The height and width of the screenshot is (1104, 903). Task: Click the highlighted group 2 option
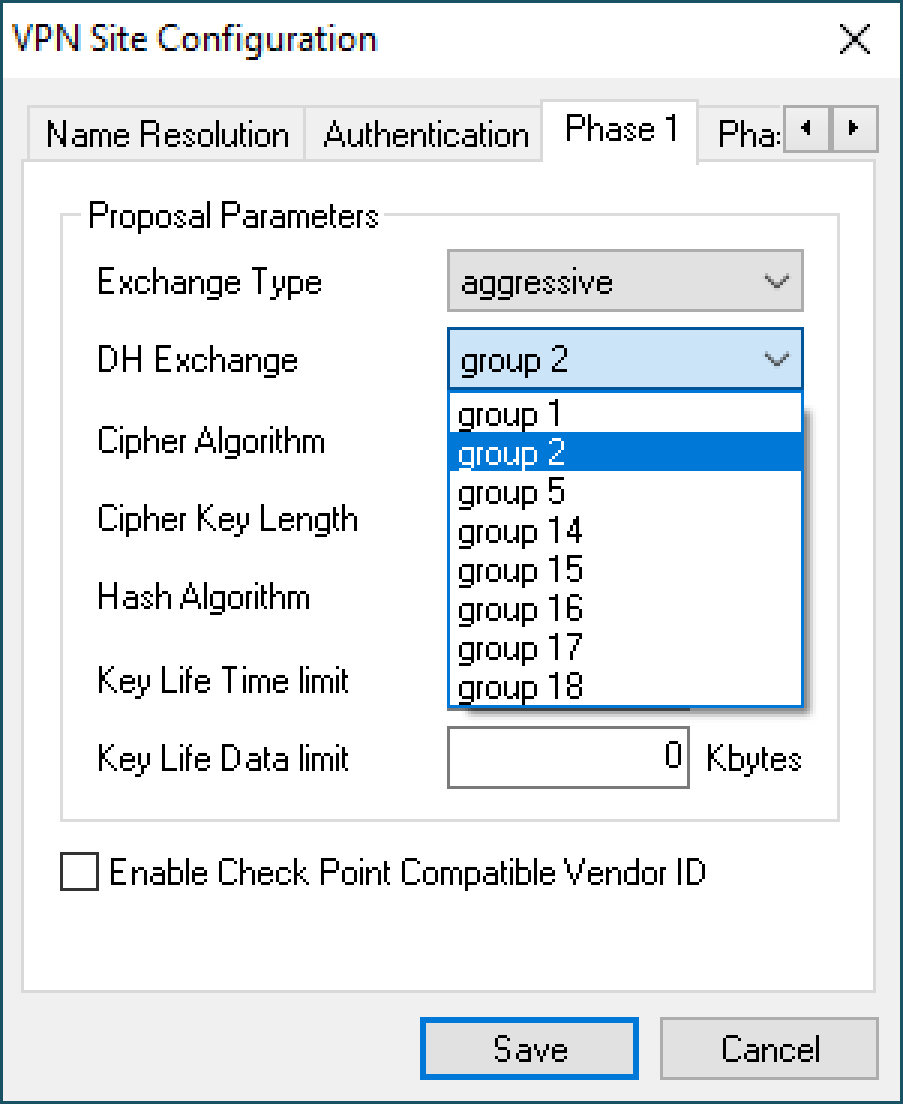point(624,453)
